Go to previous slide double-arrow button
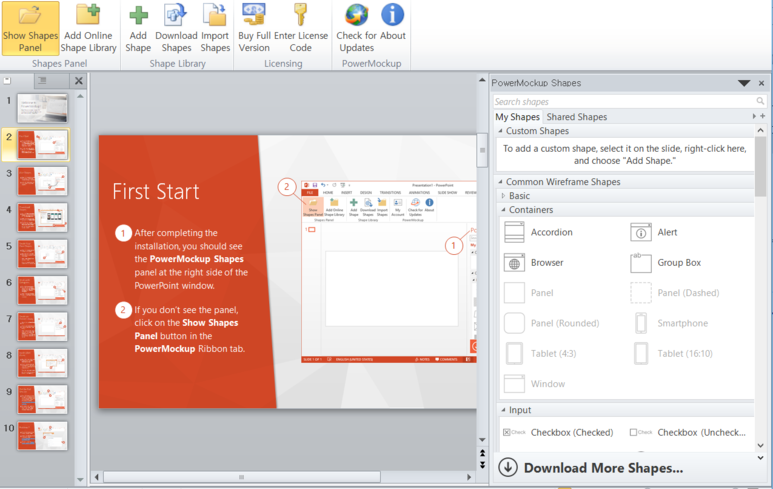This screenshot has height=489, width=773. pyautogui.click(x=482, y=453)
